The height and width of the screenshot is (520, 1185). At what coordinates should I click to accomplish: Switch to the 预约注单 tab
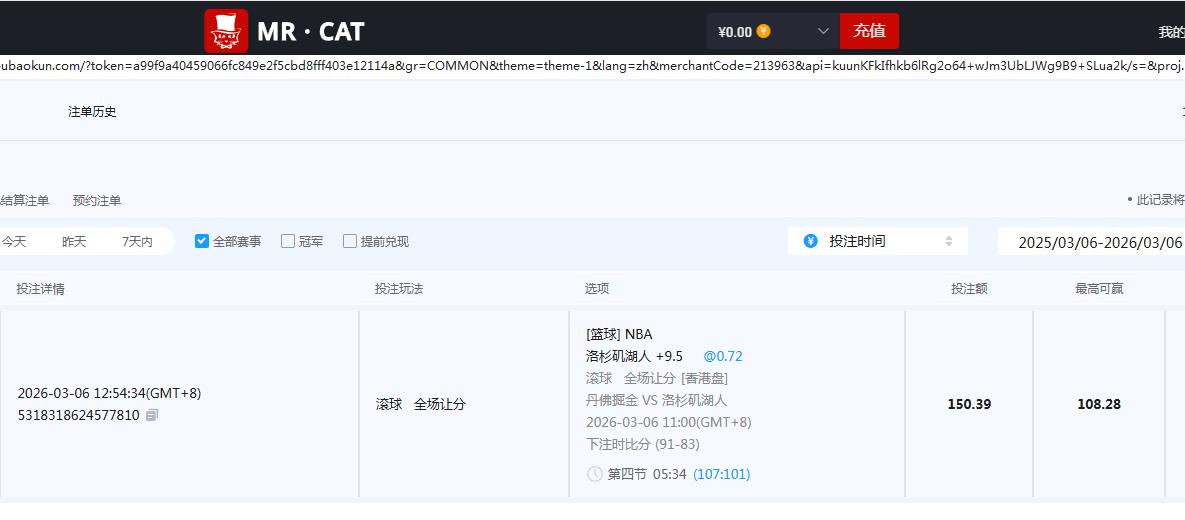(x=97, y=200)
